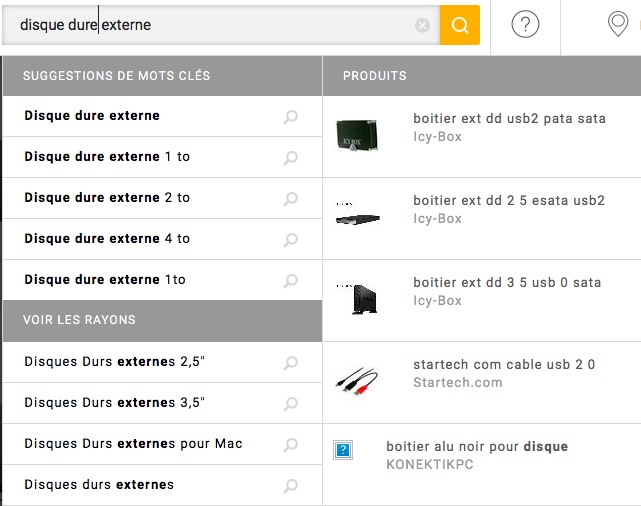Go to the 'Disques durs externes' category
Screen dimensions: 641x506
pyautogui.click(x=99, y=485)
